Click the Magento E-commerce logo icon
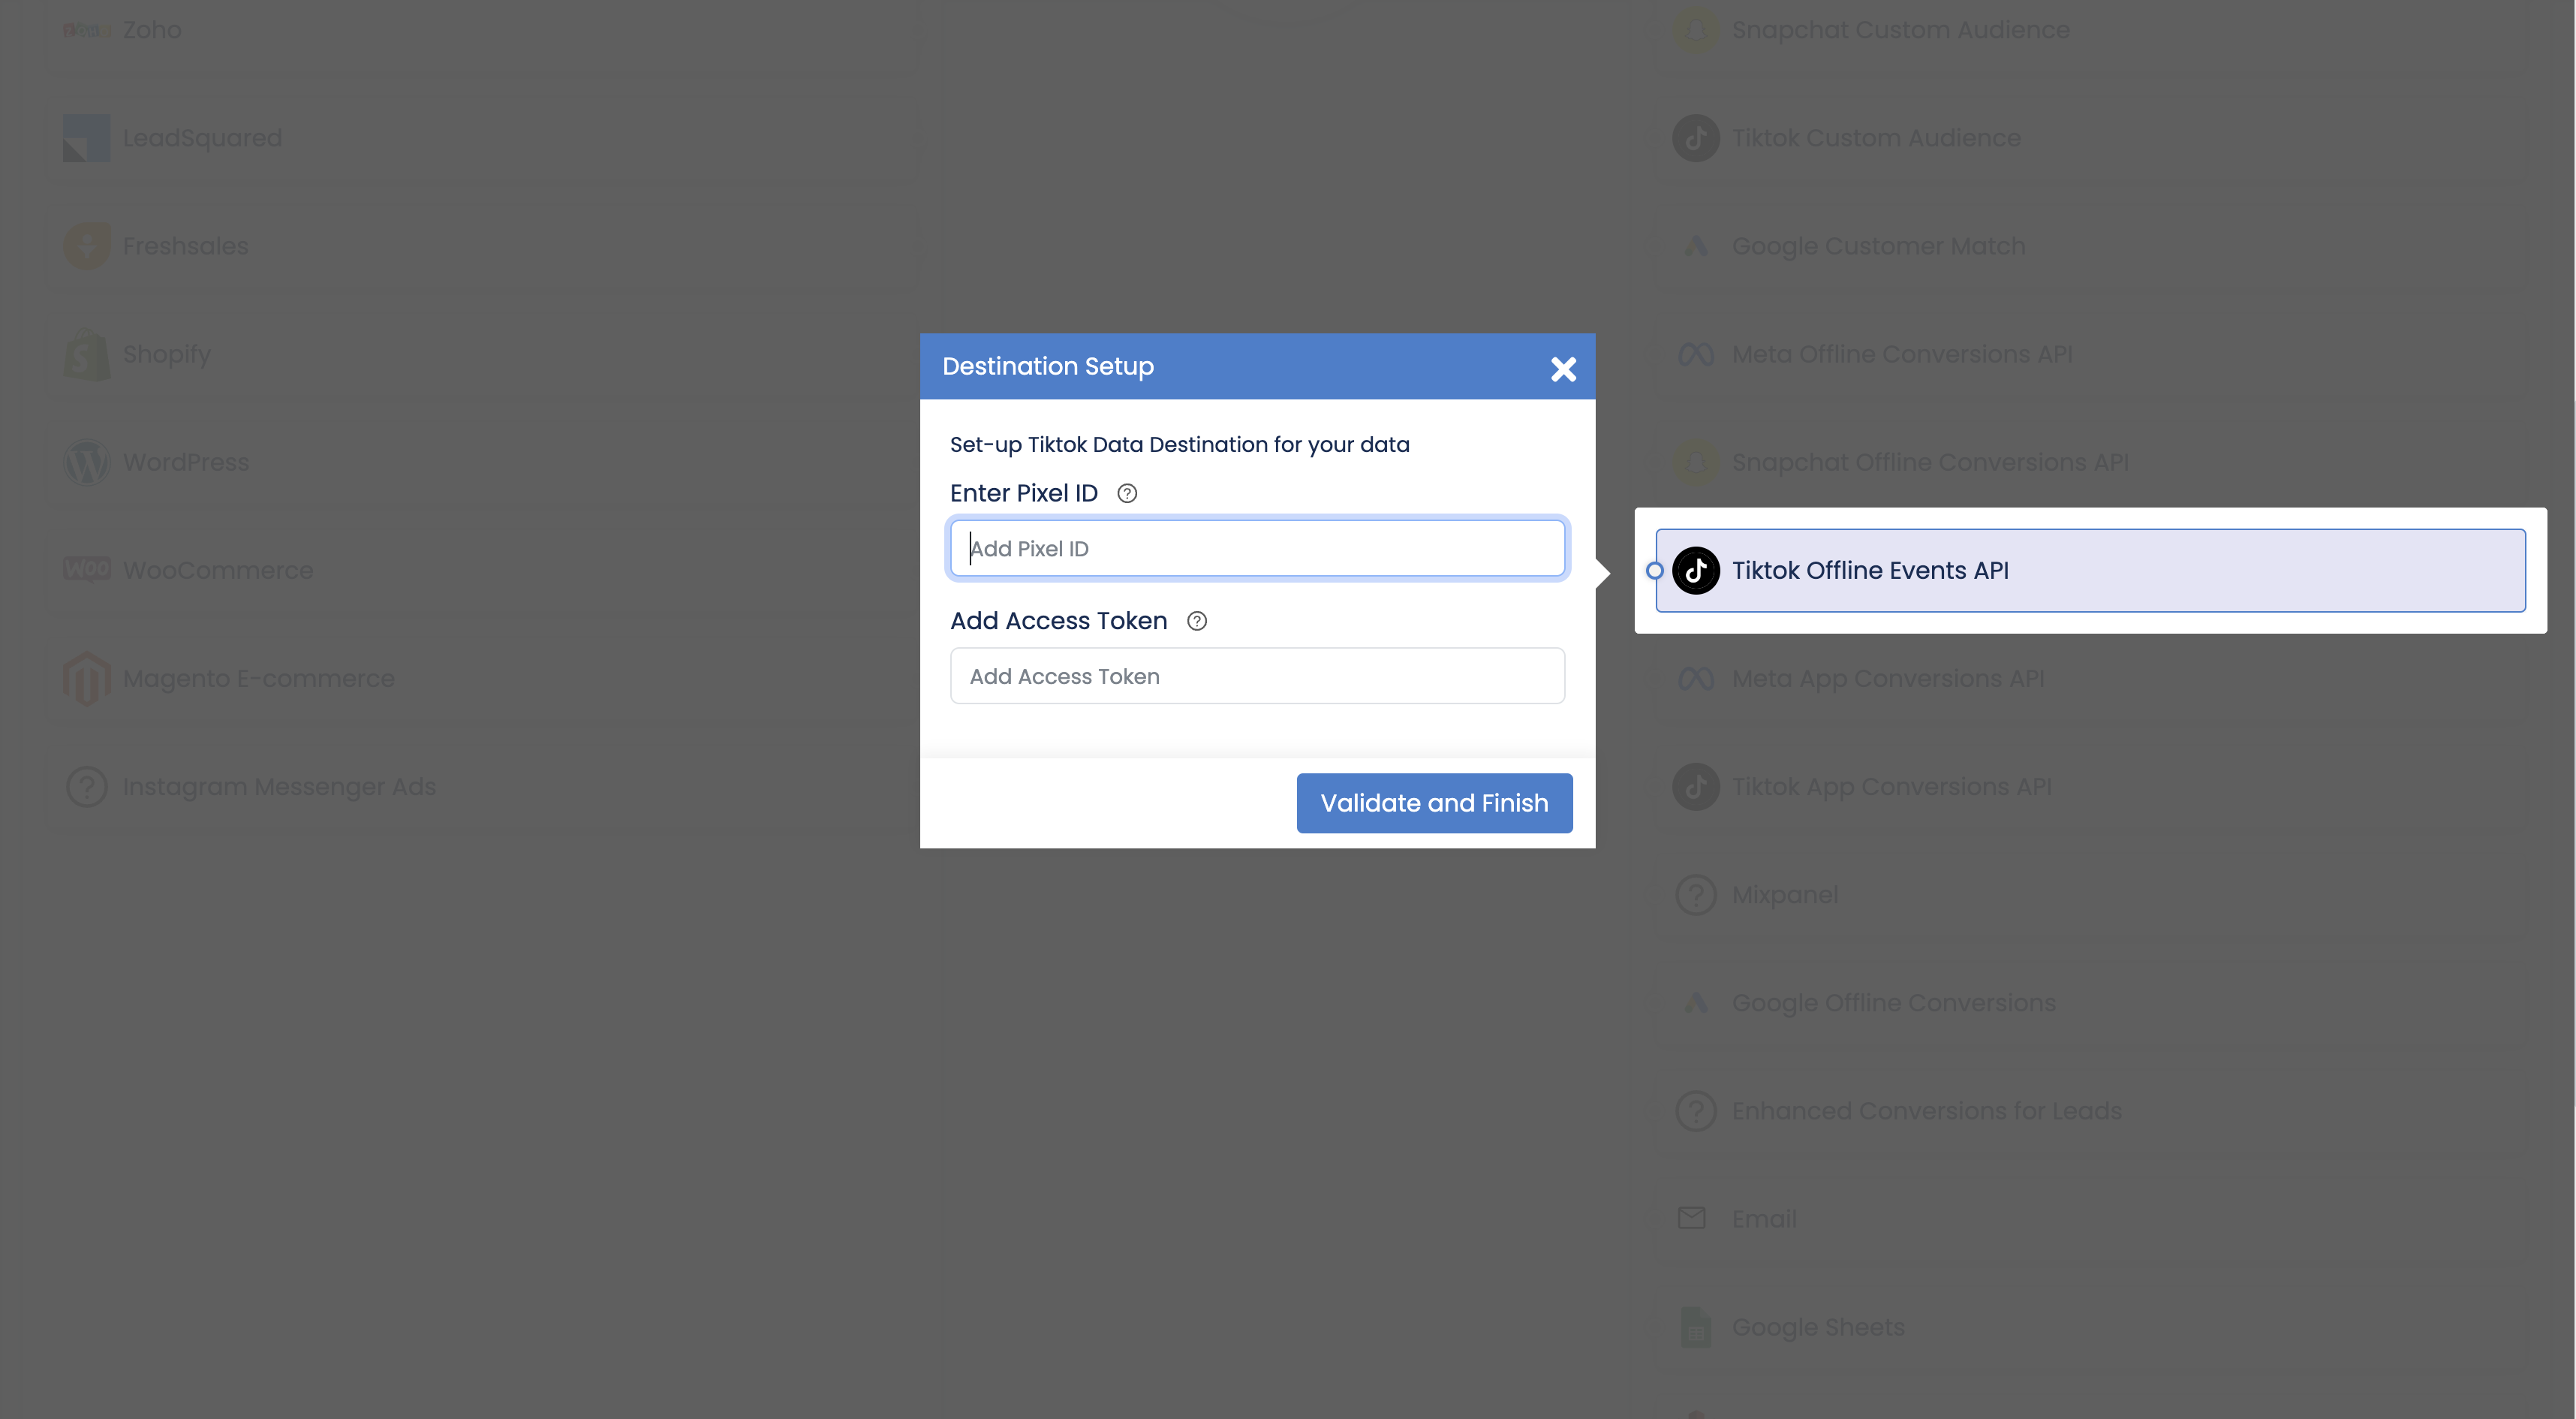 (87, 678)
